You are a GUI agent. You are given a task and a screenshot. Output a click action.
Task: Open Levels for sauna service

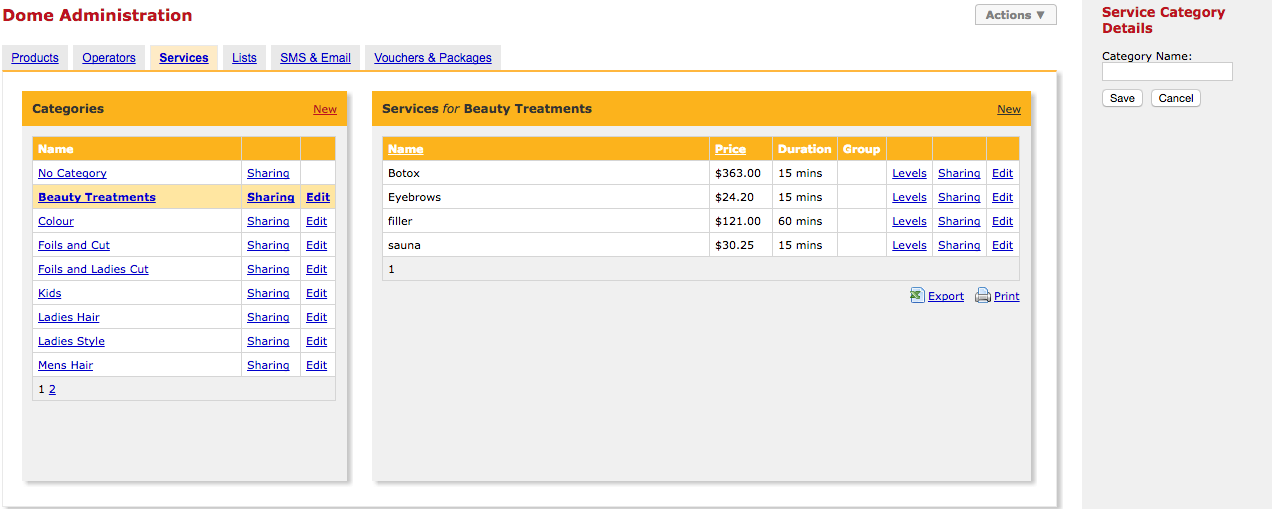point(909,245)
